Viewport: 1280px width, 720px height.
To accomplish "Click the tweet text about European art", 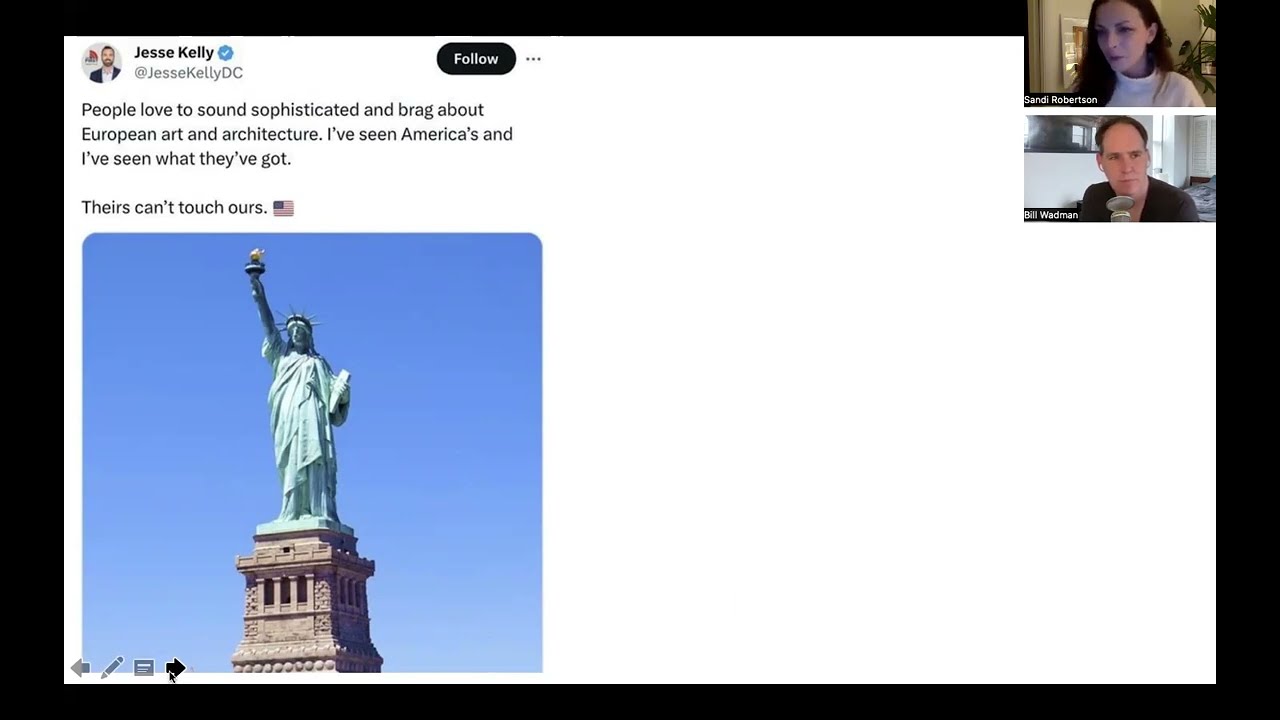I will pyautogui.click(x=297, y=134).
